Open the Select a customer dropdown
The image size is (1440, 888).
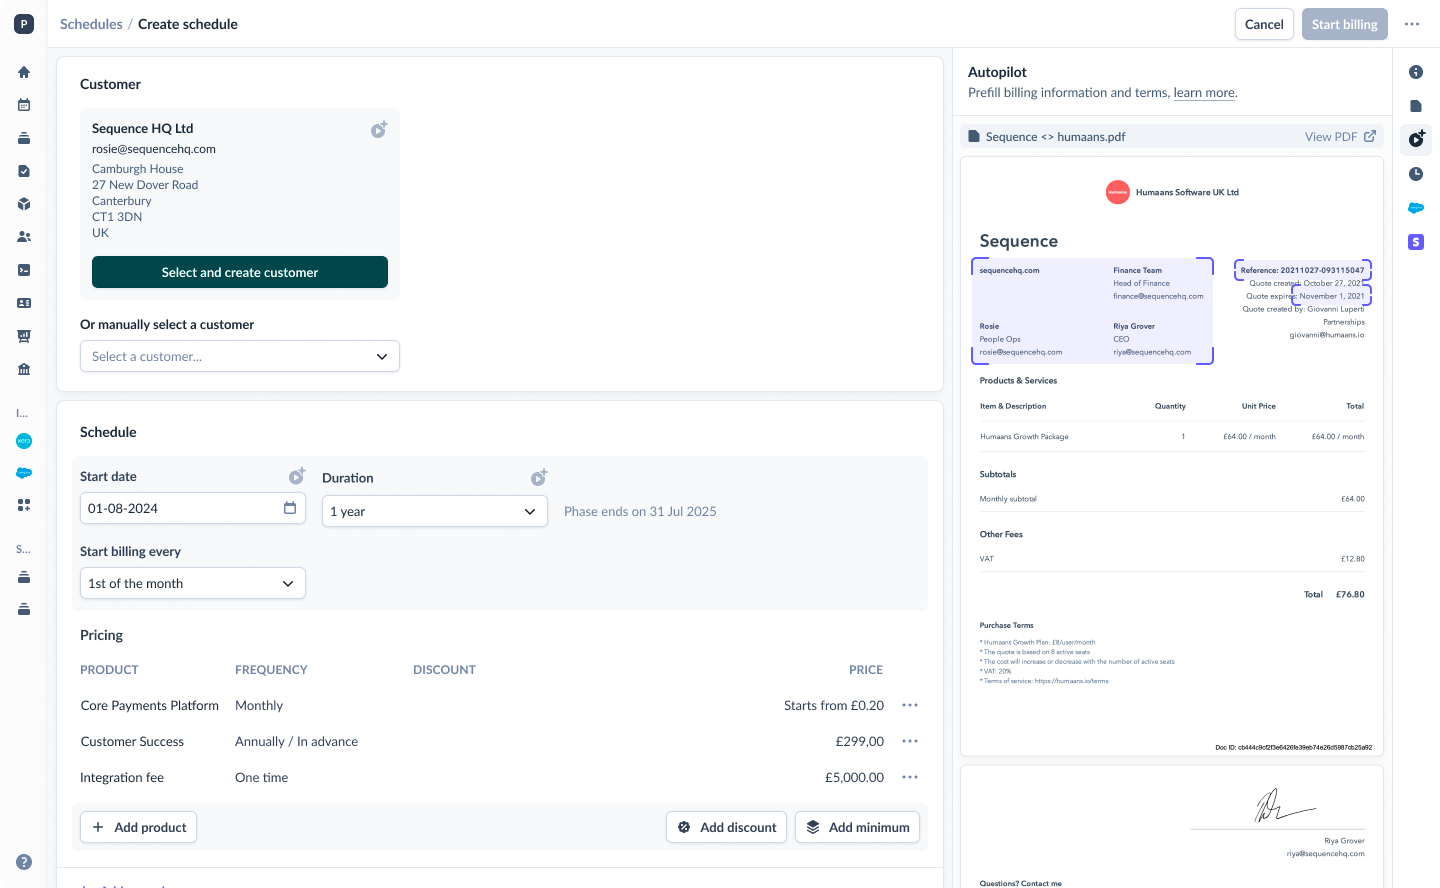240,356
